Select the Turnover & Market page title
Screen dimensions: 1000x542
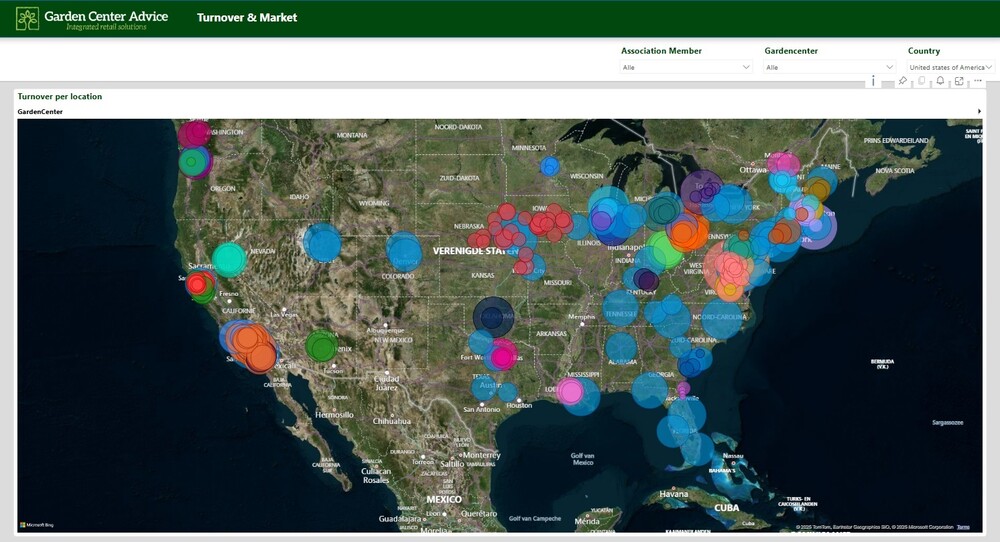click(247, 18)
